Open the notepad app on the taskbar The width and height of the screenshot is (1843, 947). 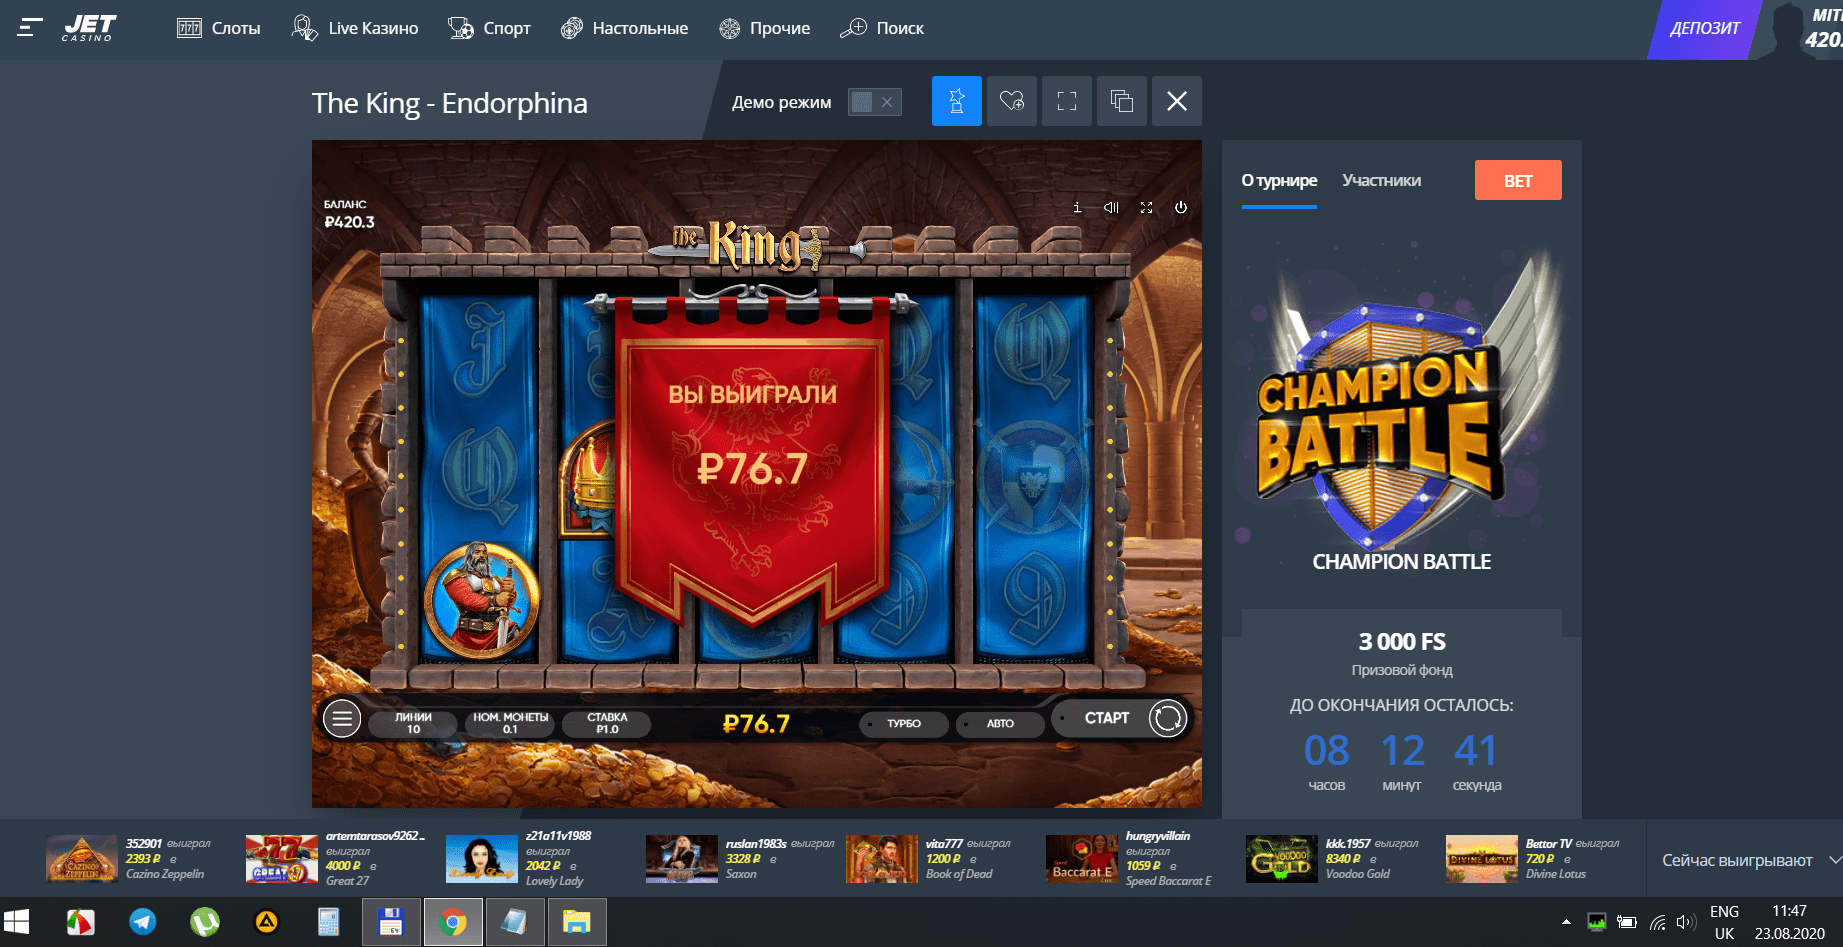[x=515, y=922]
